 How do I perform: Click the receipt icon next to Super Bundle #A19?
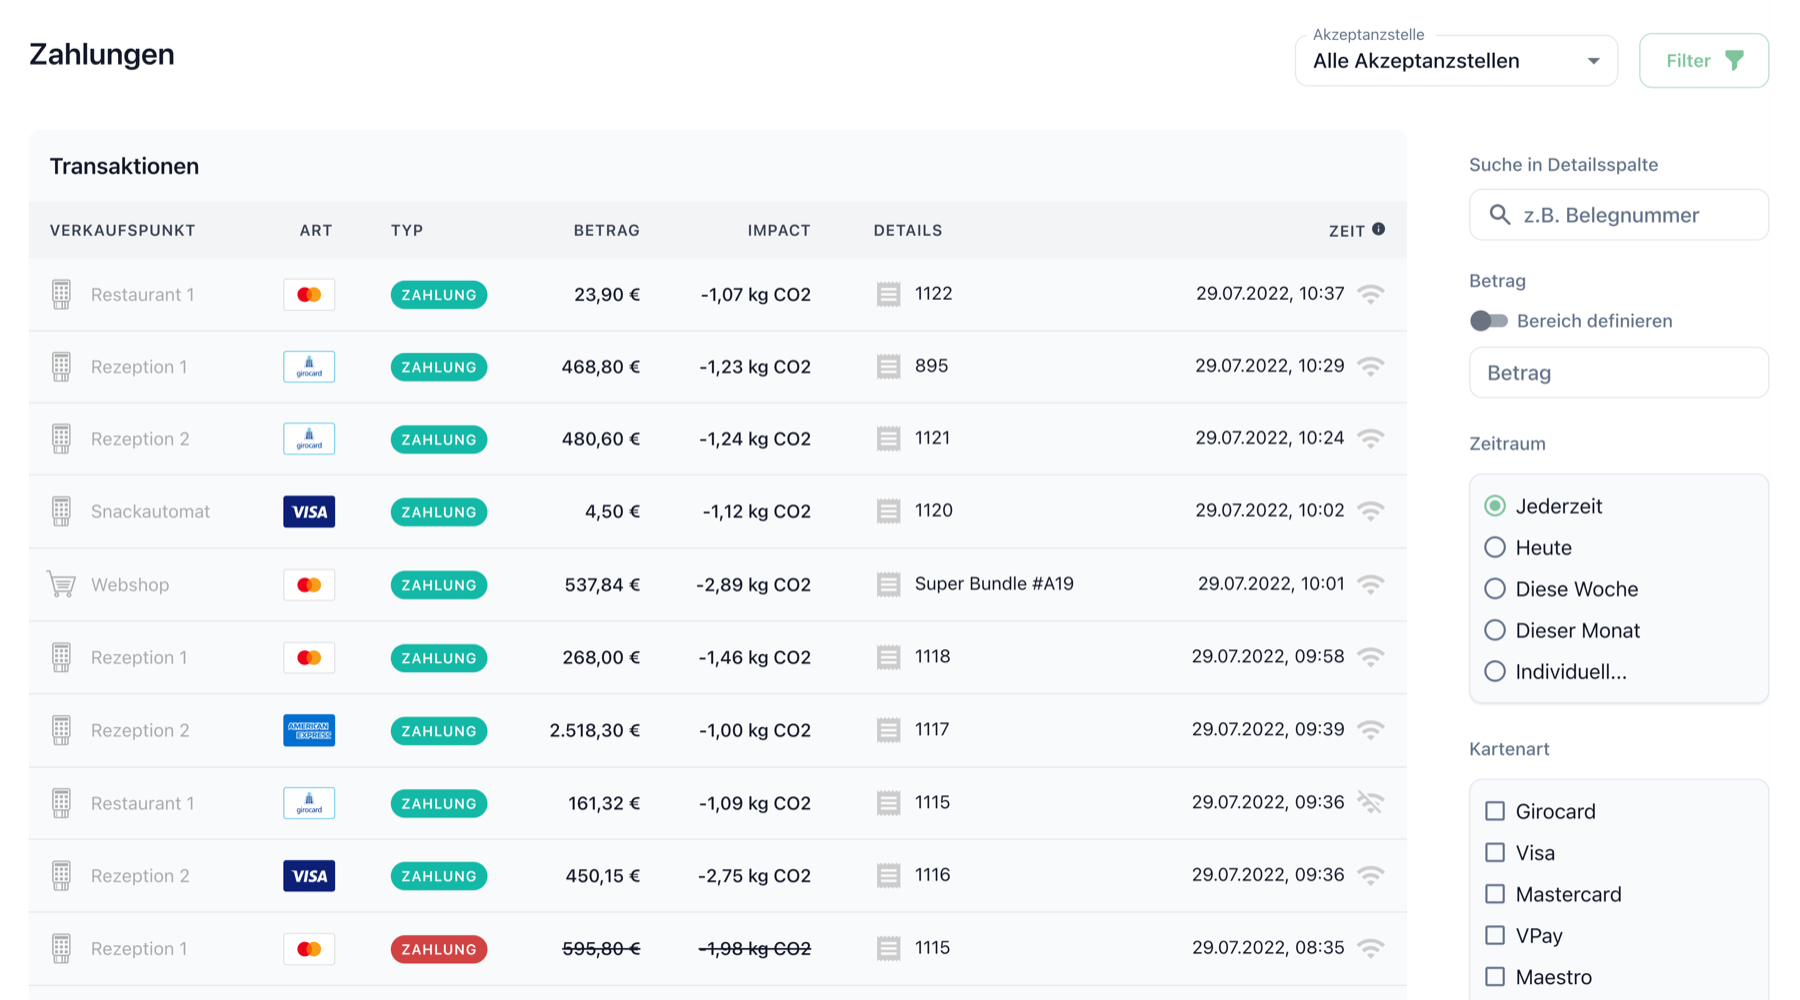click(x=888, y=584)
